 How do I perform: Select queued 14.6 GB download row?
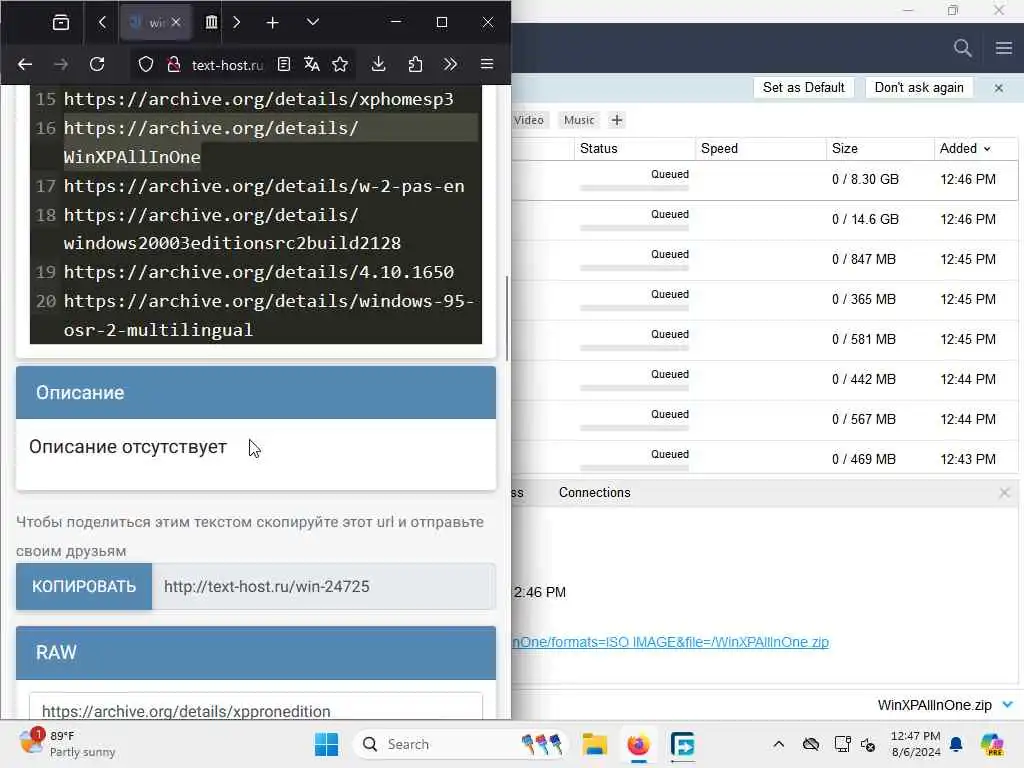(x=765, y=219)
